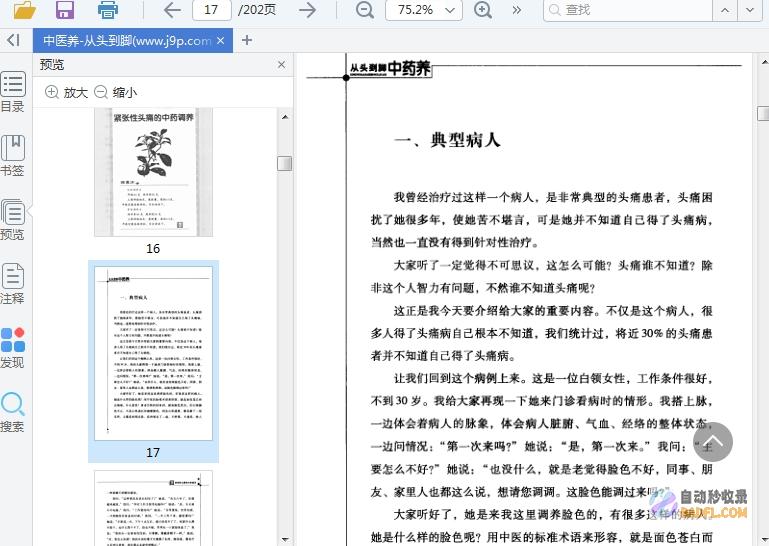Close the 中医养-从头到脚 document tab
The image size is (769, 546).
(221, 41)
